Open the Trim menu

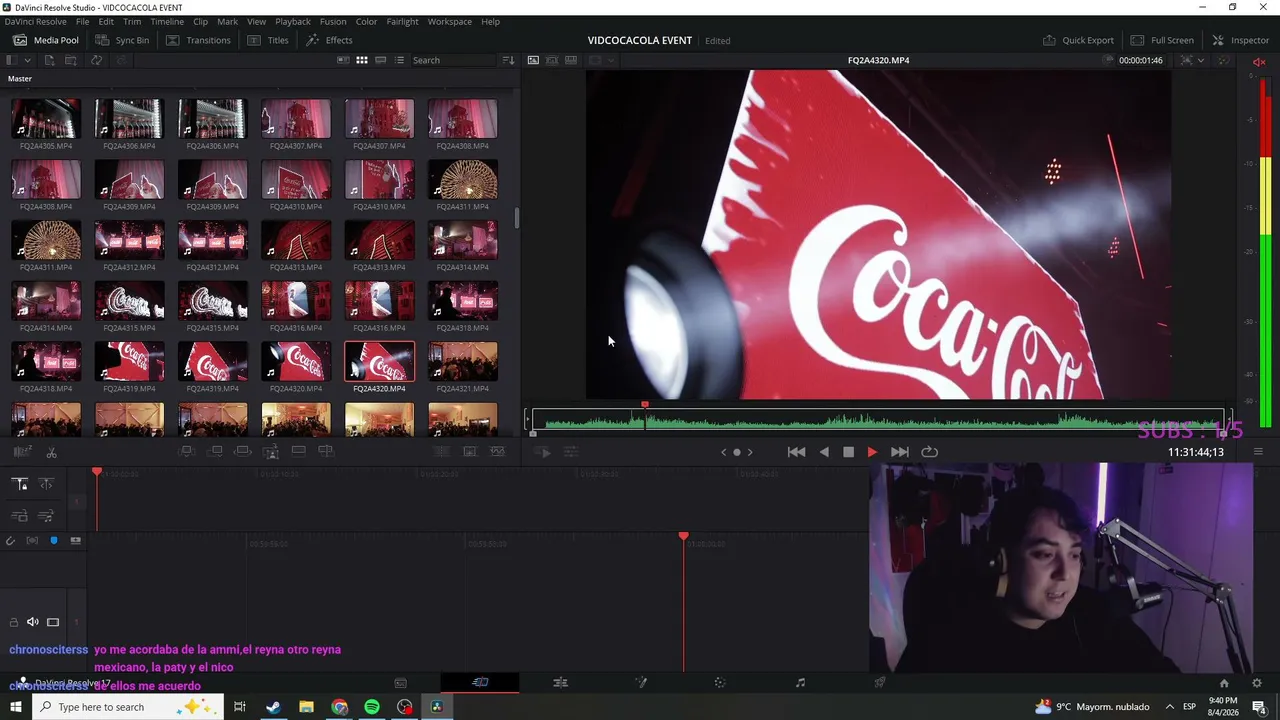click(132, 21)
